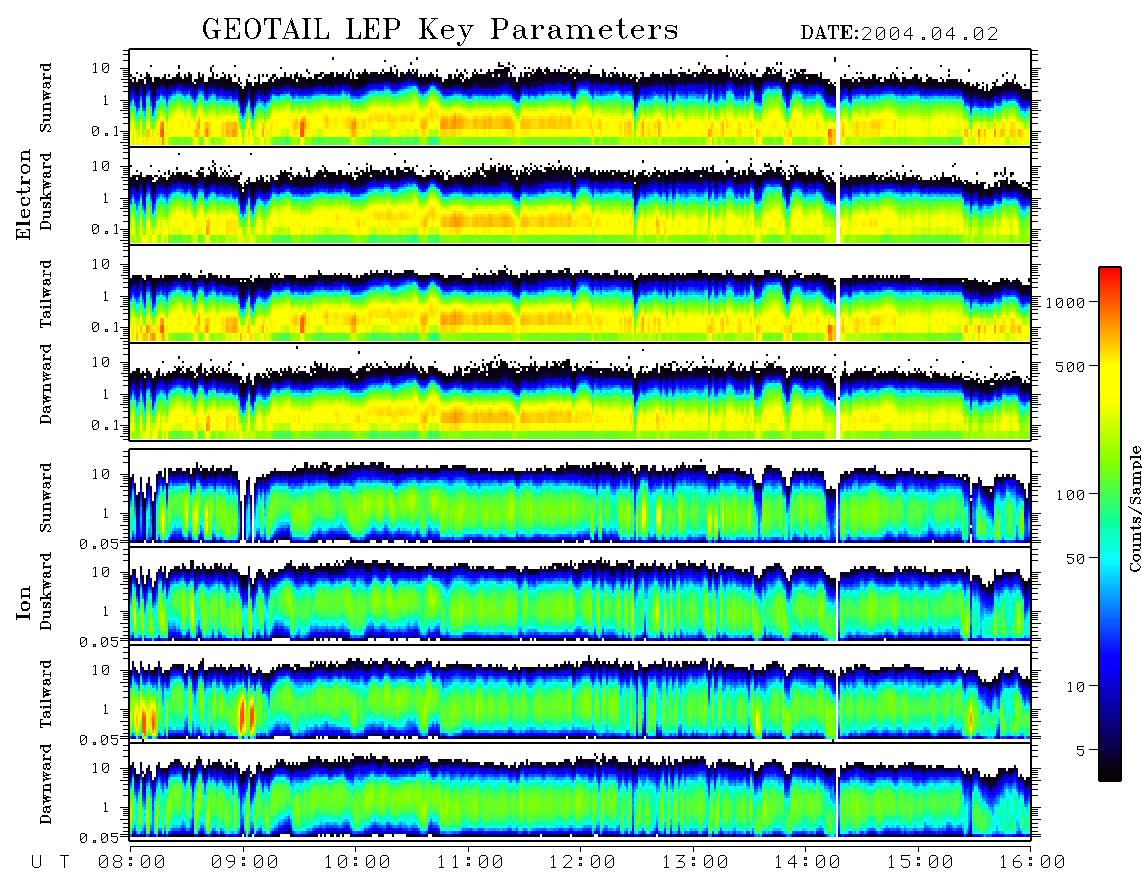Viewport: 1142px width, 880px height.
Task: Click the "U T" time axis label
Action: point(50,862)
